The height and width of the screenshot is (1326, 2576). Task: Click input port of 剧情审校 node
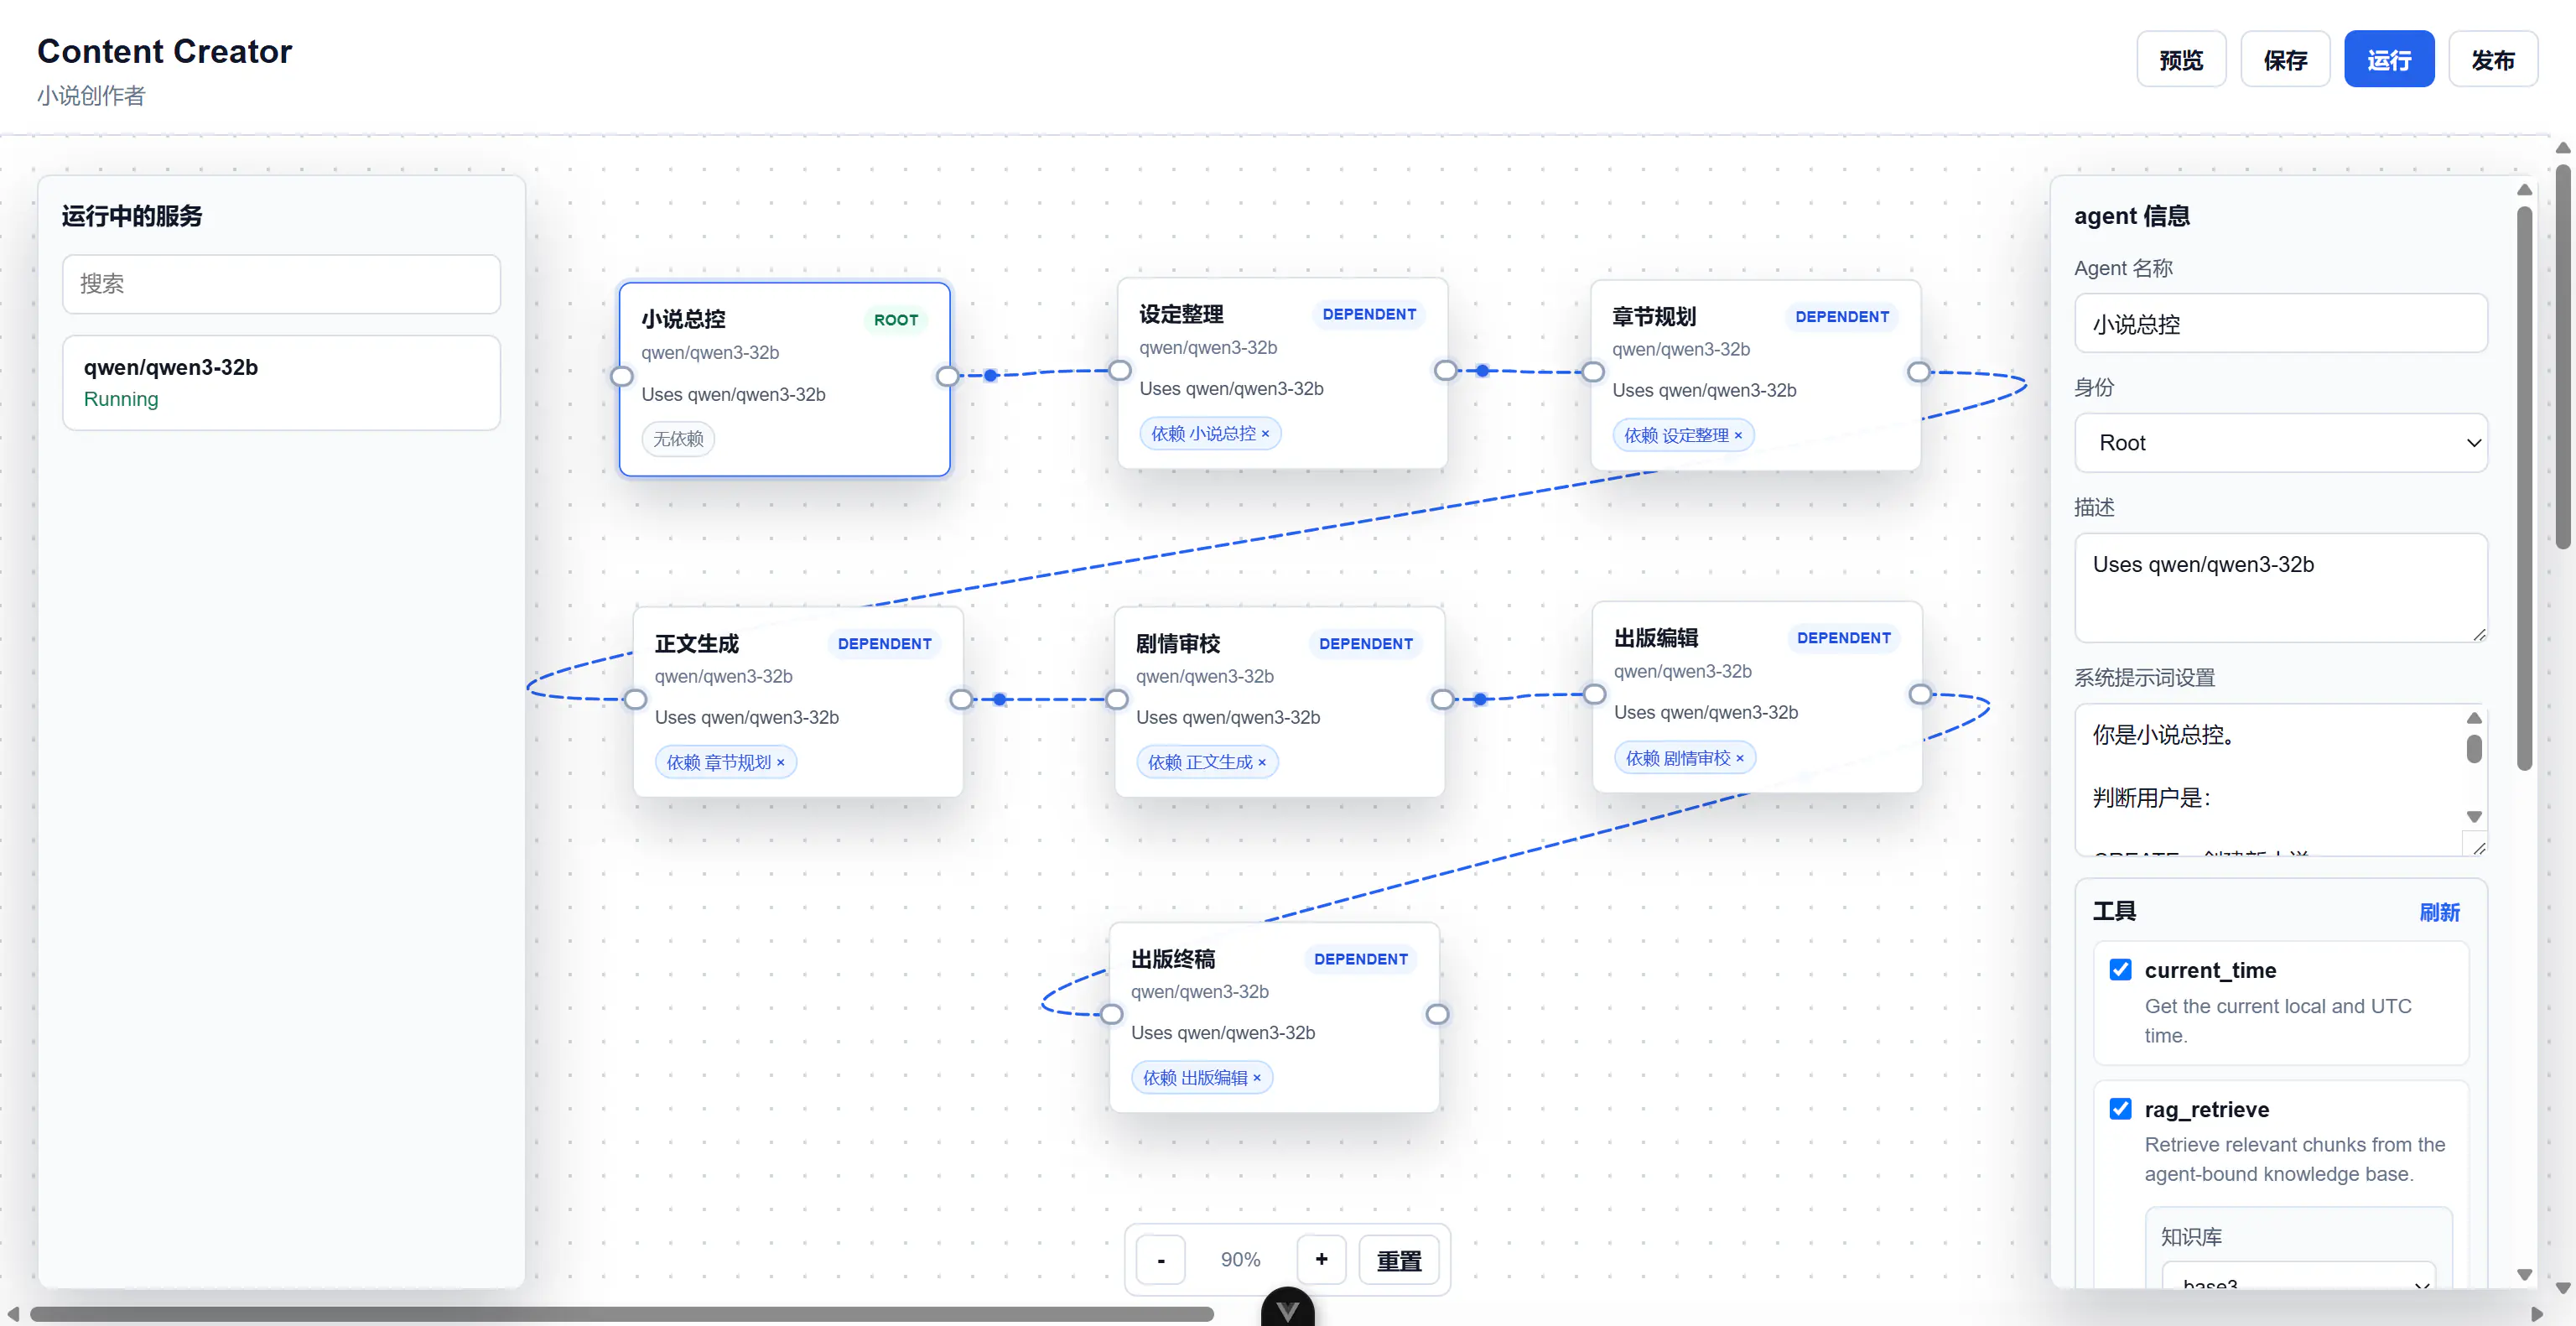click(x=1117, y=700)
